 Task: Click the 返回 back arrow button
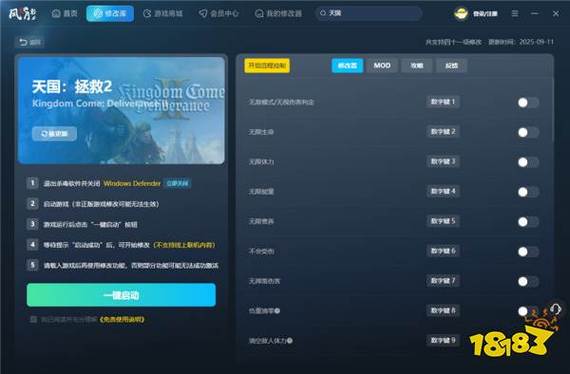(x=30, y=42)
